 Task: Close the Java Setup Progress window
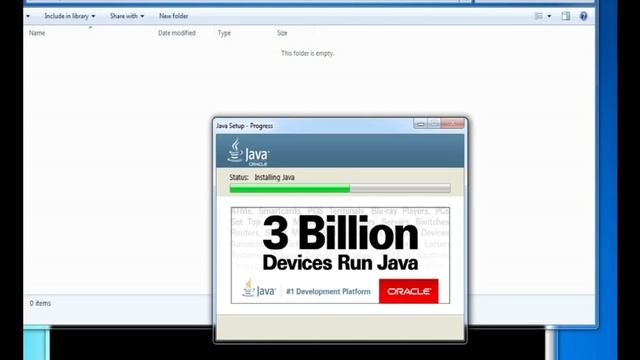click(x=452, y=124)
